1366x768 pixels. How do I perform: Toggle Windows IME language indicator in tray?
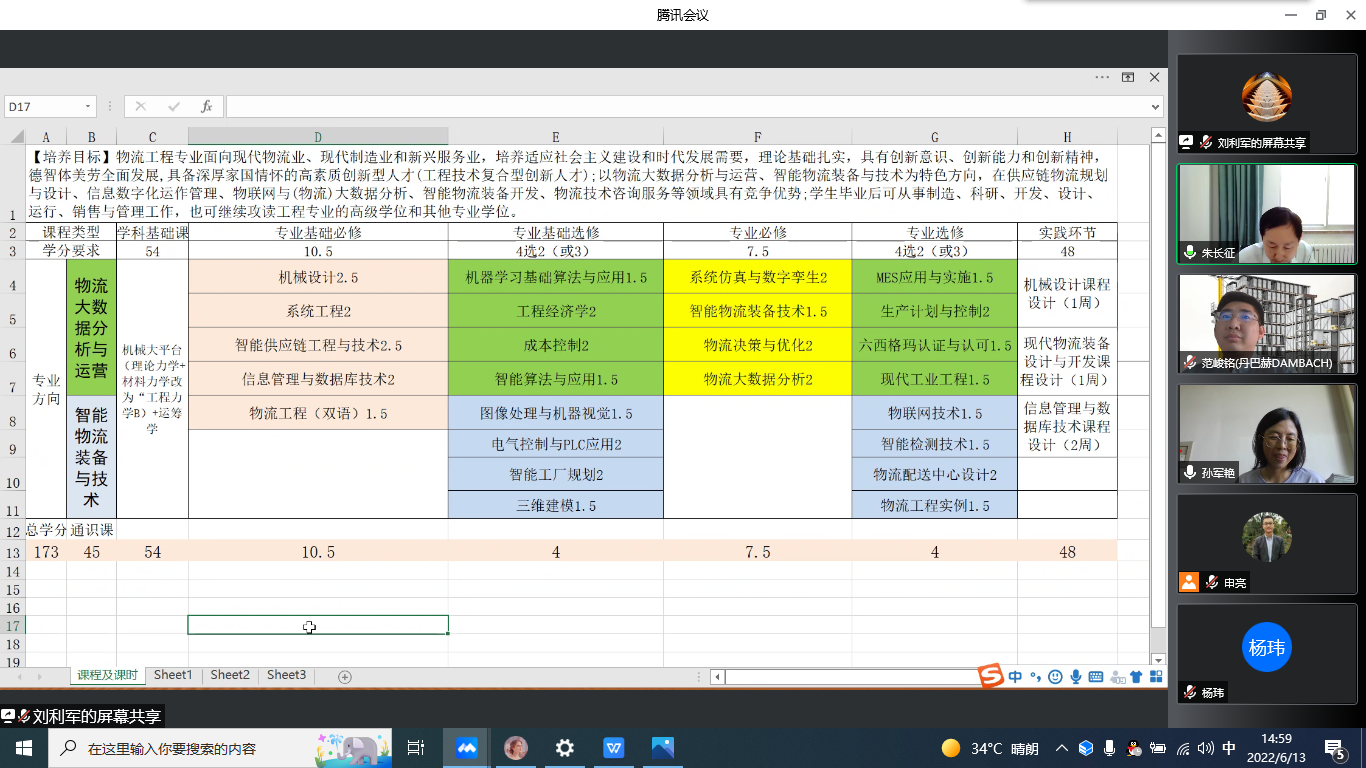tap(1229, 748)
